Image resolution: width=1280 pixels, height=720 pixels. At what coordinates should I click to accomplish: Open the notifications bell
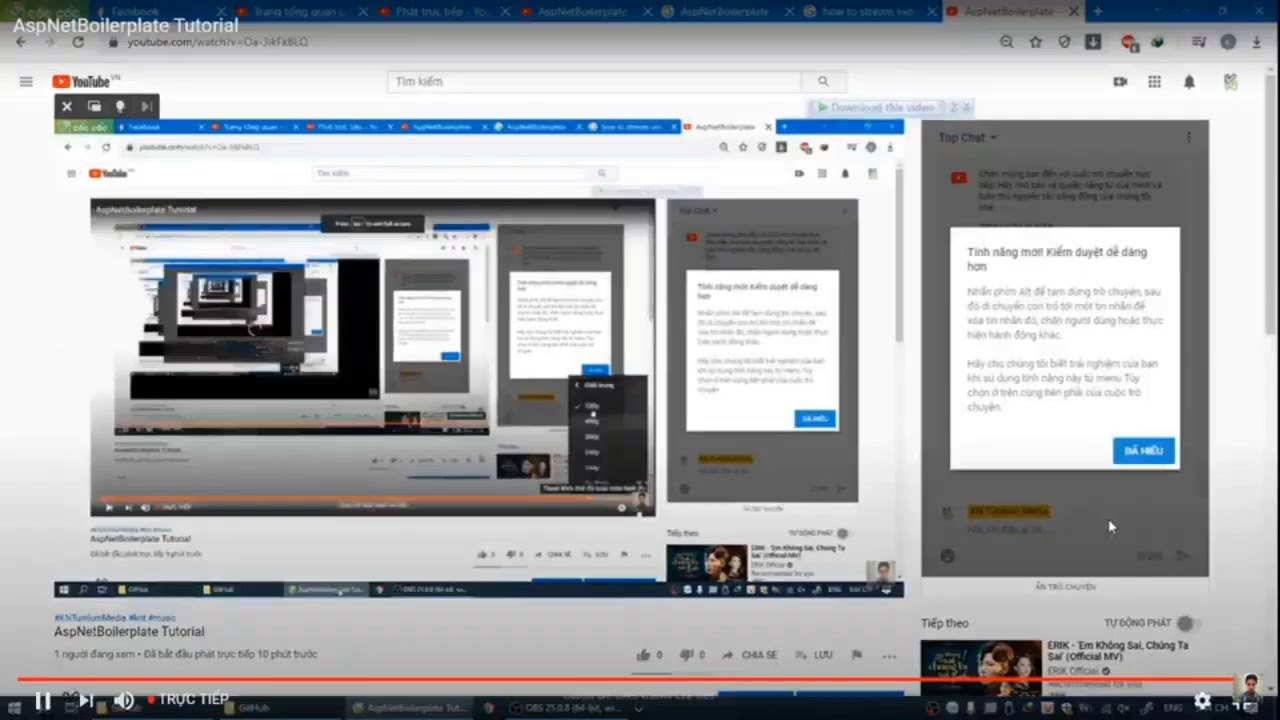tap(1189, 82)
